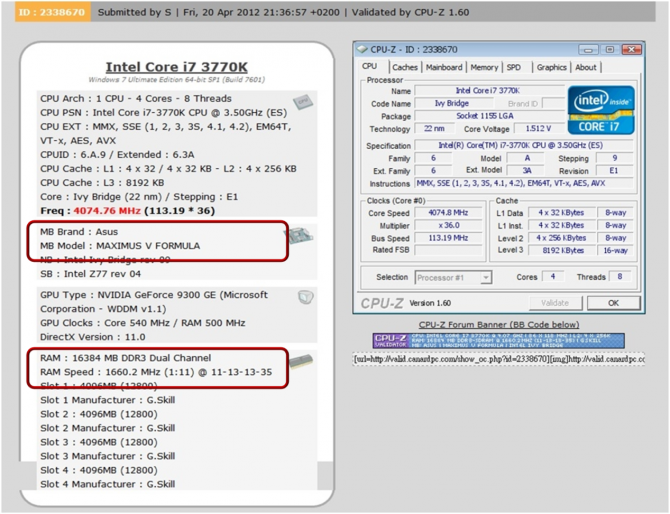
Task: Click the Ext. Model value 3A
Action: coord(526,170)
